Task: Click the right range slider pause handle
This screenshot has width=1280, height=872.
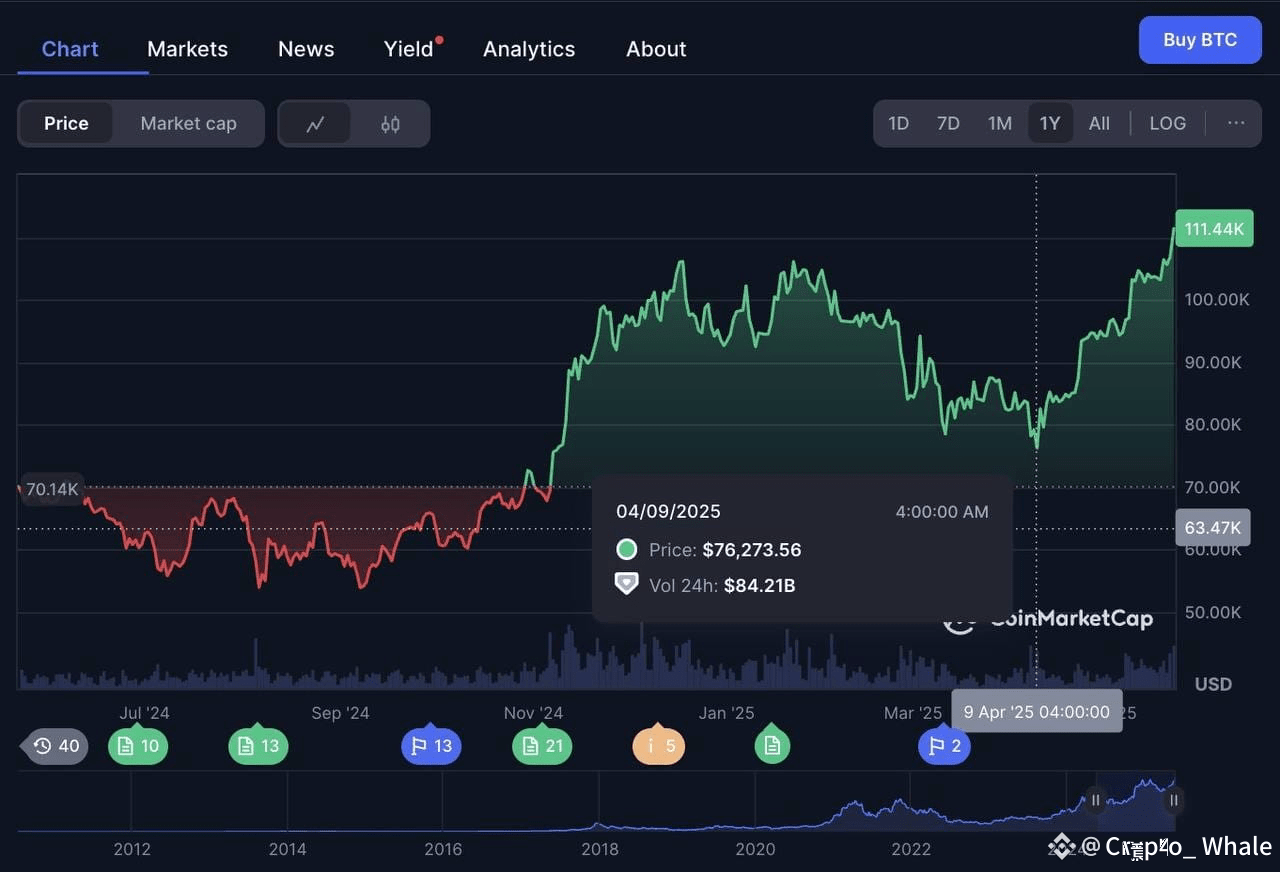Action: (1174, 800)
